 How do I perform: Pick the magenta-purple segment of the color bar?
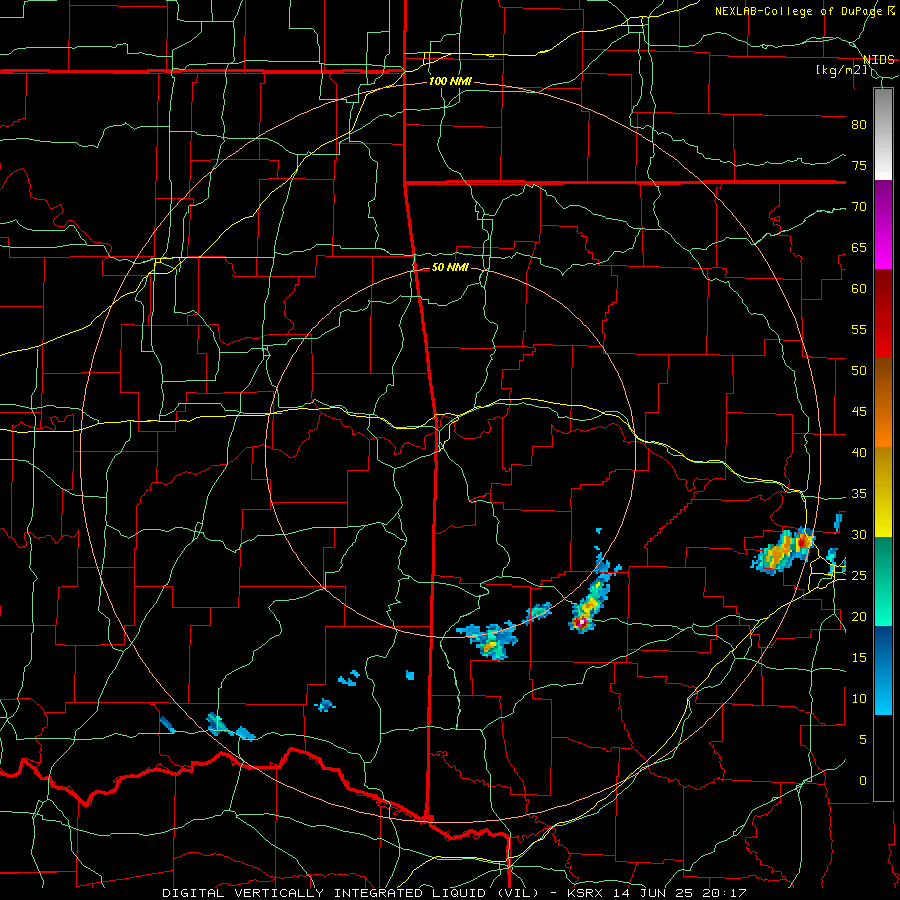pos(883,224)
